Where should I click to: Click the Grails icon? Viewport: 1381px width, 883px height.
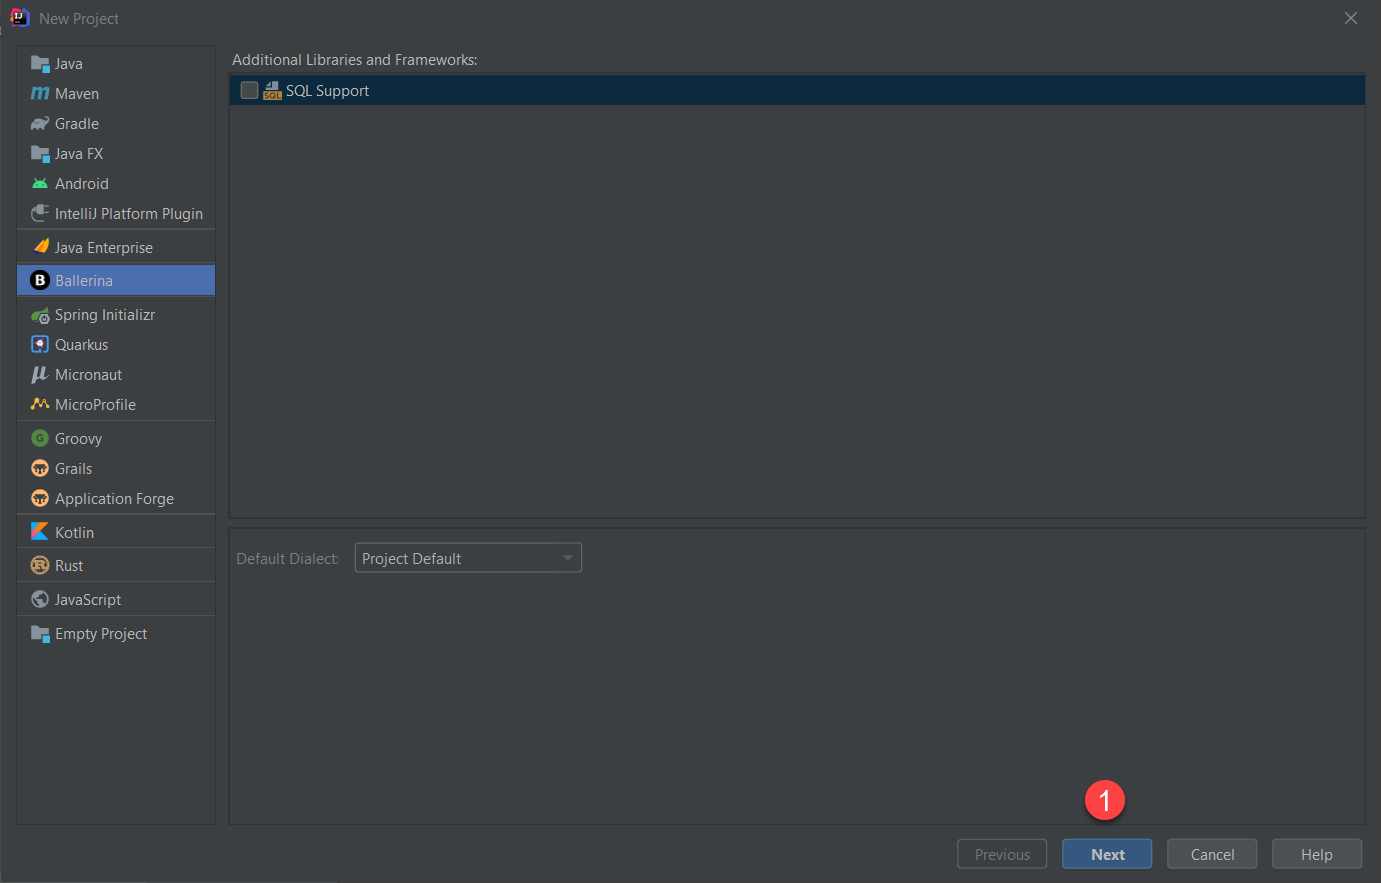click(40, 468)
